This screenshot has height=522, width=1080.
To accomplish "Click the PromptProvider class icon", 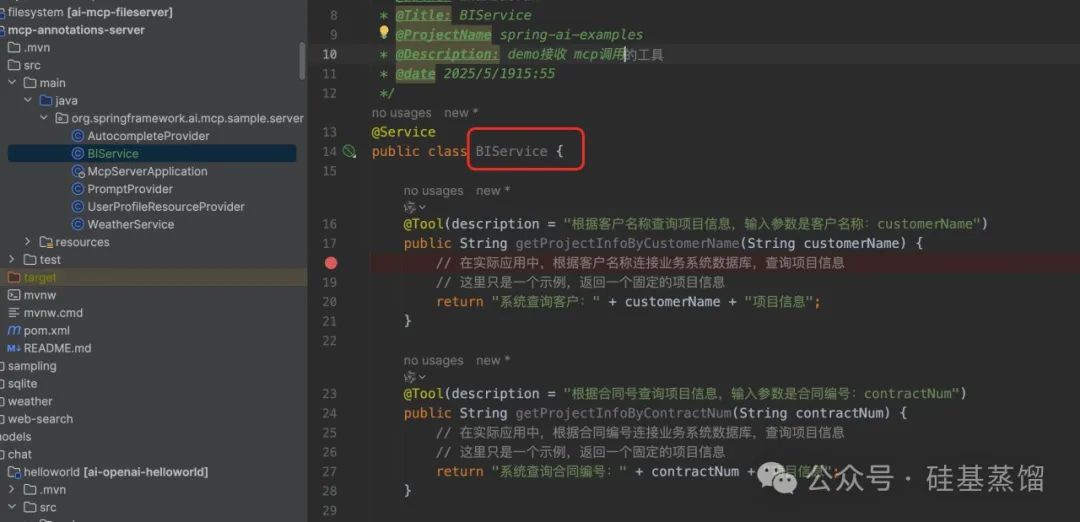I will coord(78,189).
